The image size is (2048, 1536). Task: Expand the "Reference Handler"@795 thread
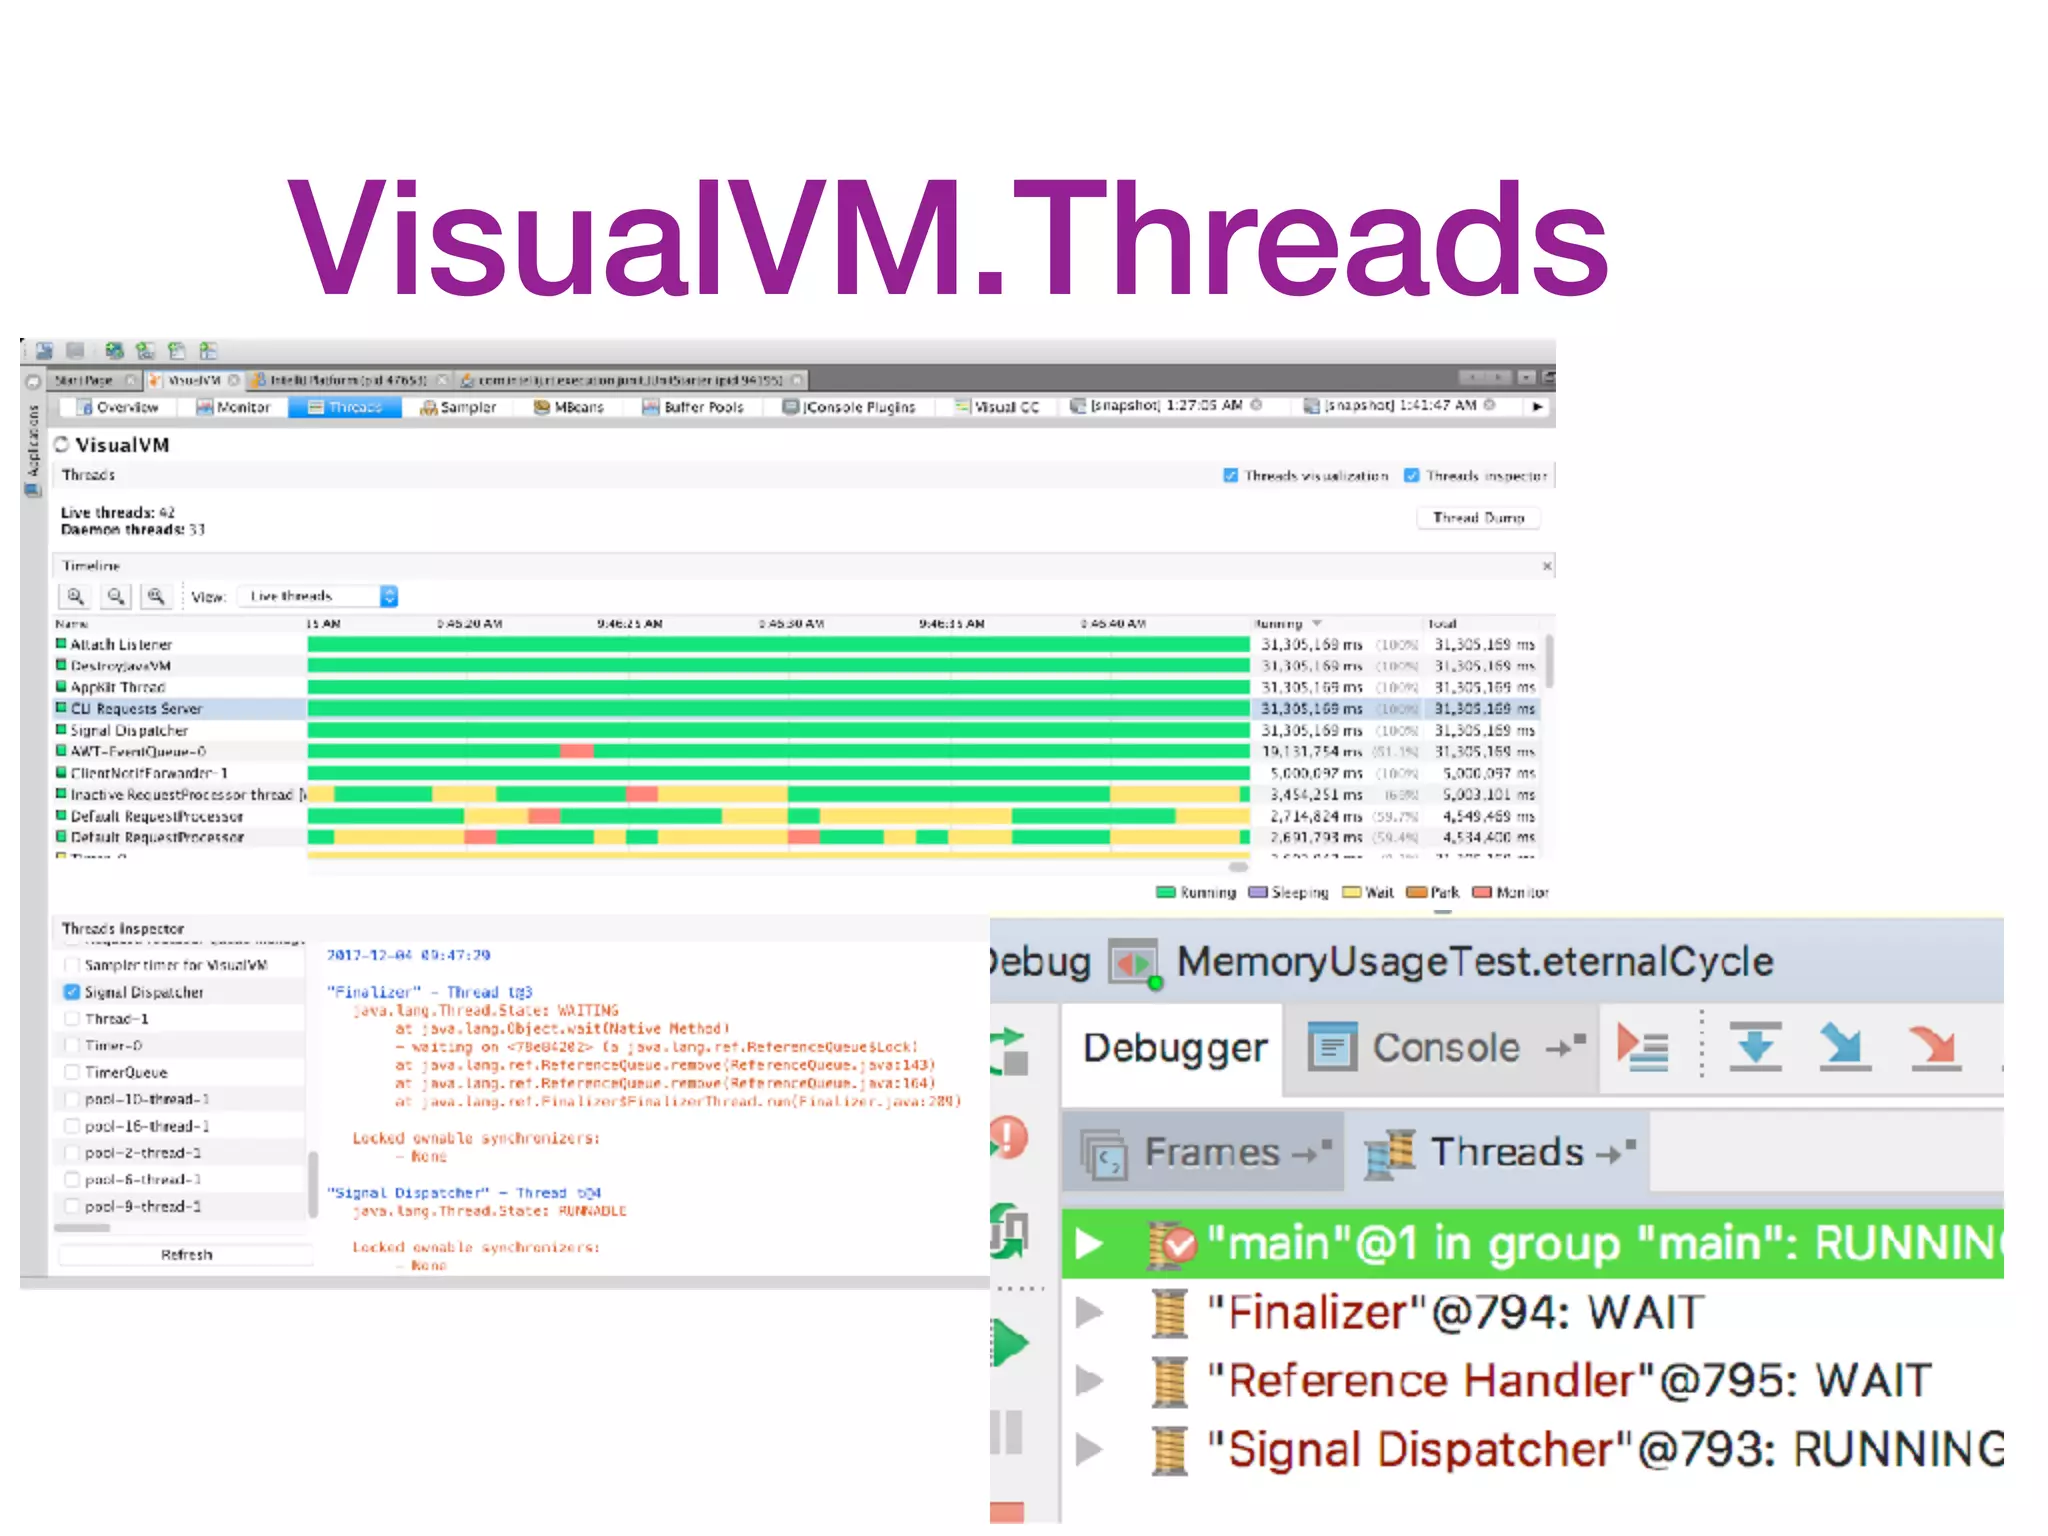pyautogui.click(x=1089, y=1381)
